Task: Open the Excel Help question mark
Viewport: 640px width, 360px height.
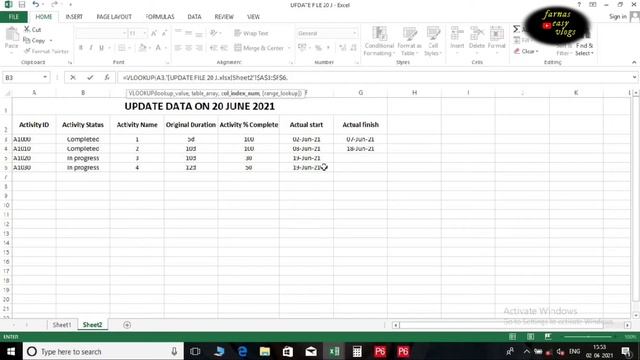Action: pos(579,5)
